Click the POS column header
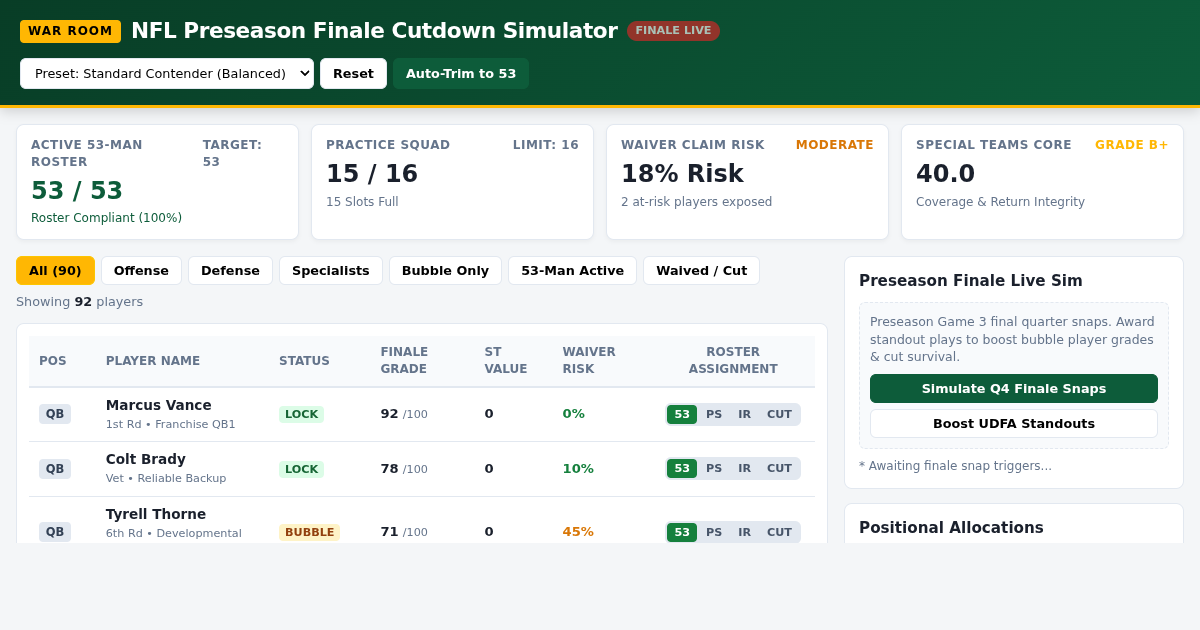This screenshot has height=630, width=1200. (53, 361)
